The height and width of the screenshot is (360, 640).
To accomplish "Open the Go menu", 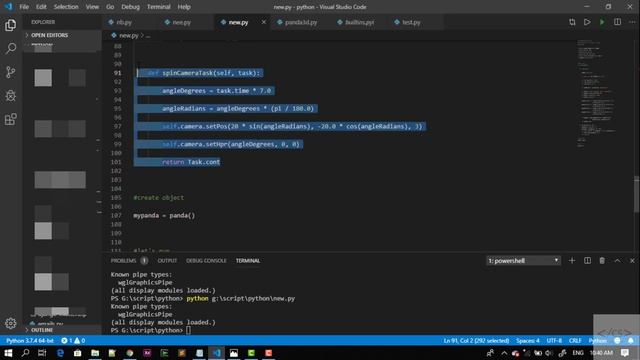I will point(110,7).
